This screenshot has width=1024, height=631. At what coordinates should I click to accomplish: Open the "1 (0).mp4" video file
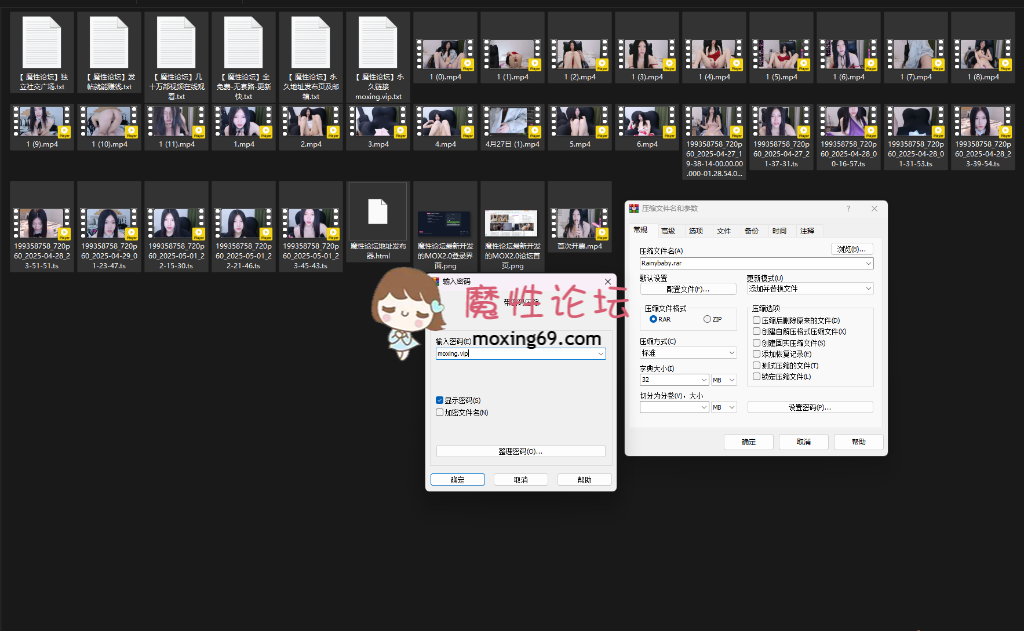(445, 50)
